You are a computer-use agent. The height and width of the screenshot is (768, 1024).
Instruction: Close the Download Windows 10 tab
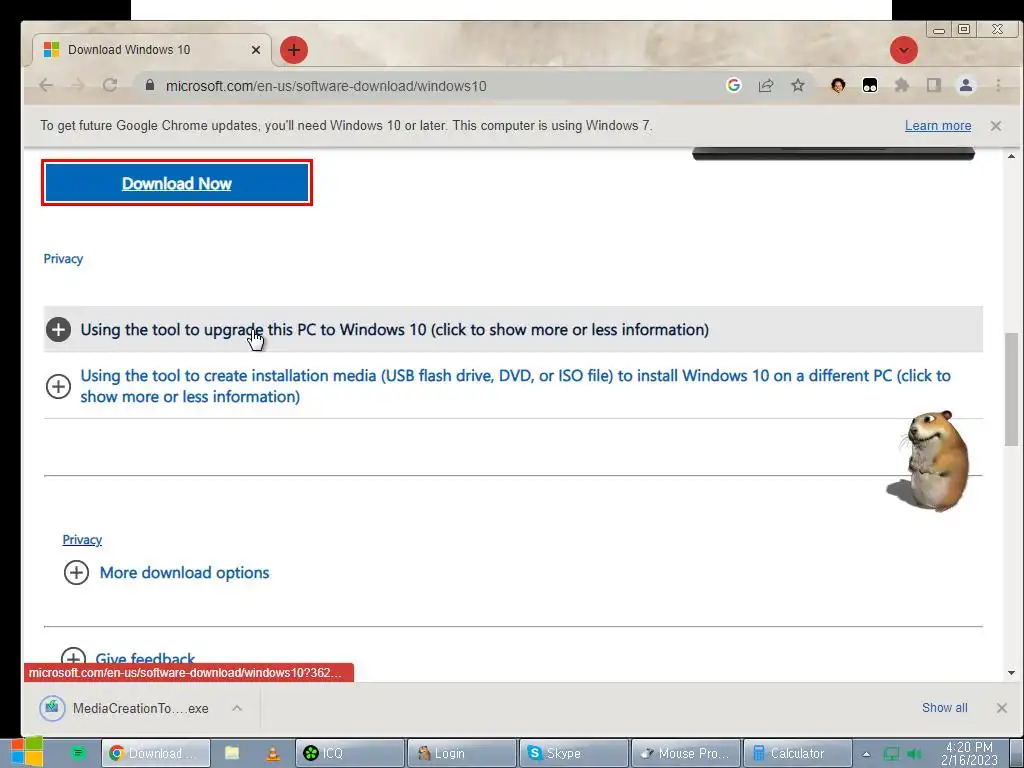click(256, 50)
